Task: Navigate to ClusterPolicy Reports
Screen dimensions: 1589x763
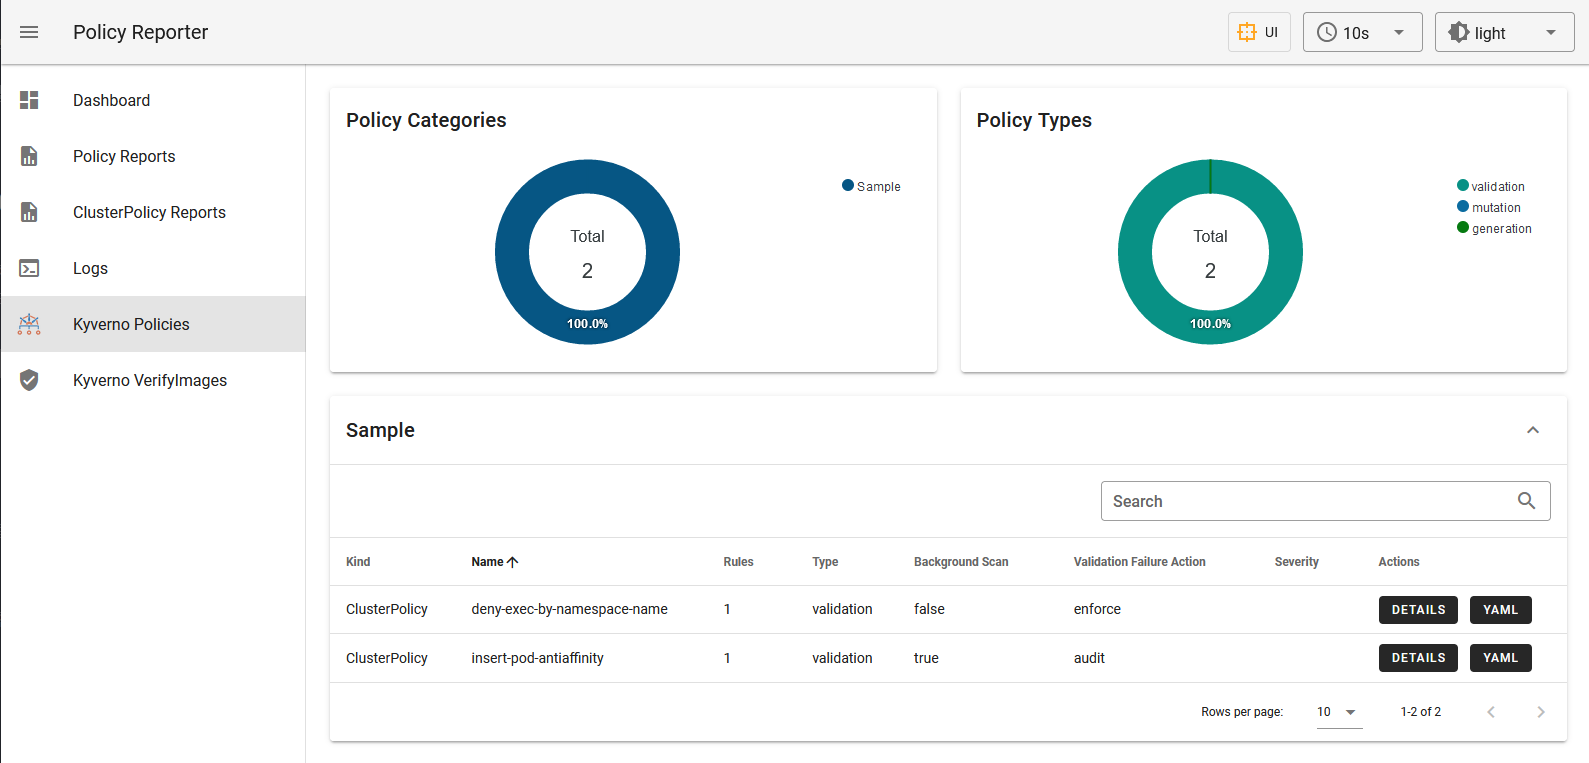Action: 153,212
